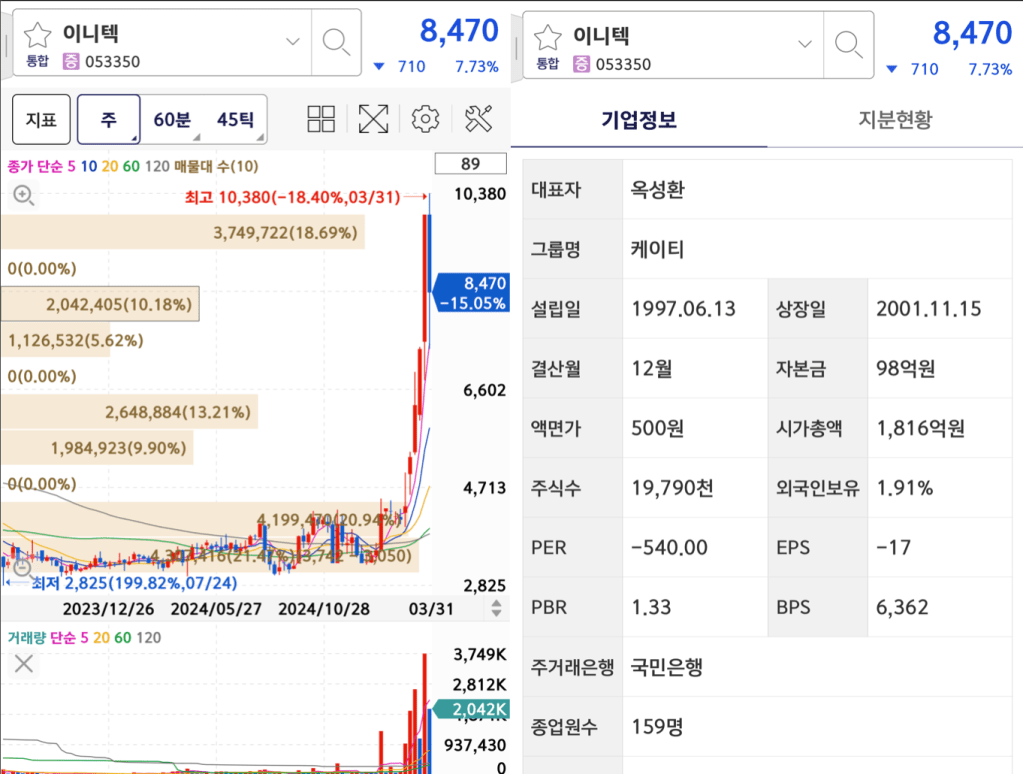Click the group name 케이티
The height and width of the screenshot is (774, 1023).
click(x=658, y=249)
